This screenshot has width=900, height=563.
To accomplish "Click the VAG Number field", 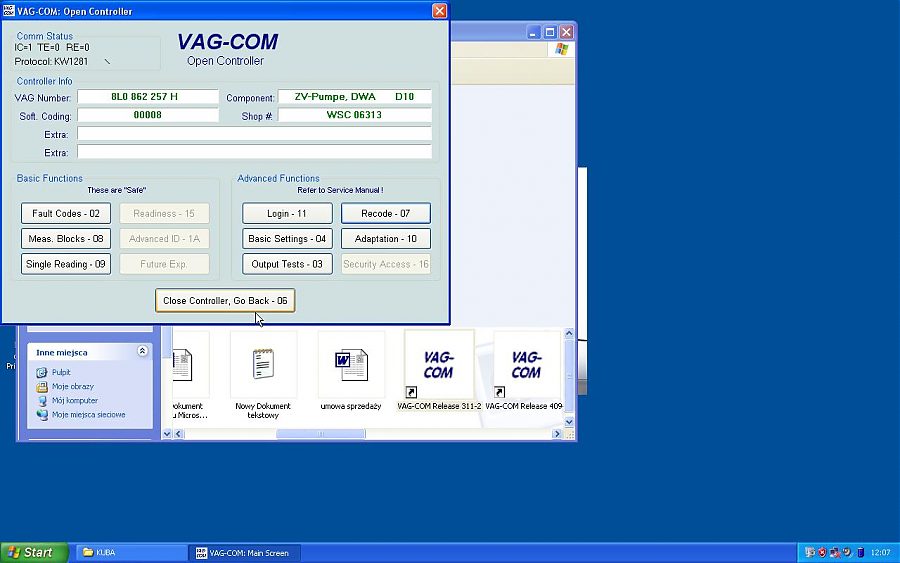I will [148, 97].
